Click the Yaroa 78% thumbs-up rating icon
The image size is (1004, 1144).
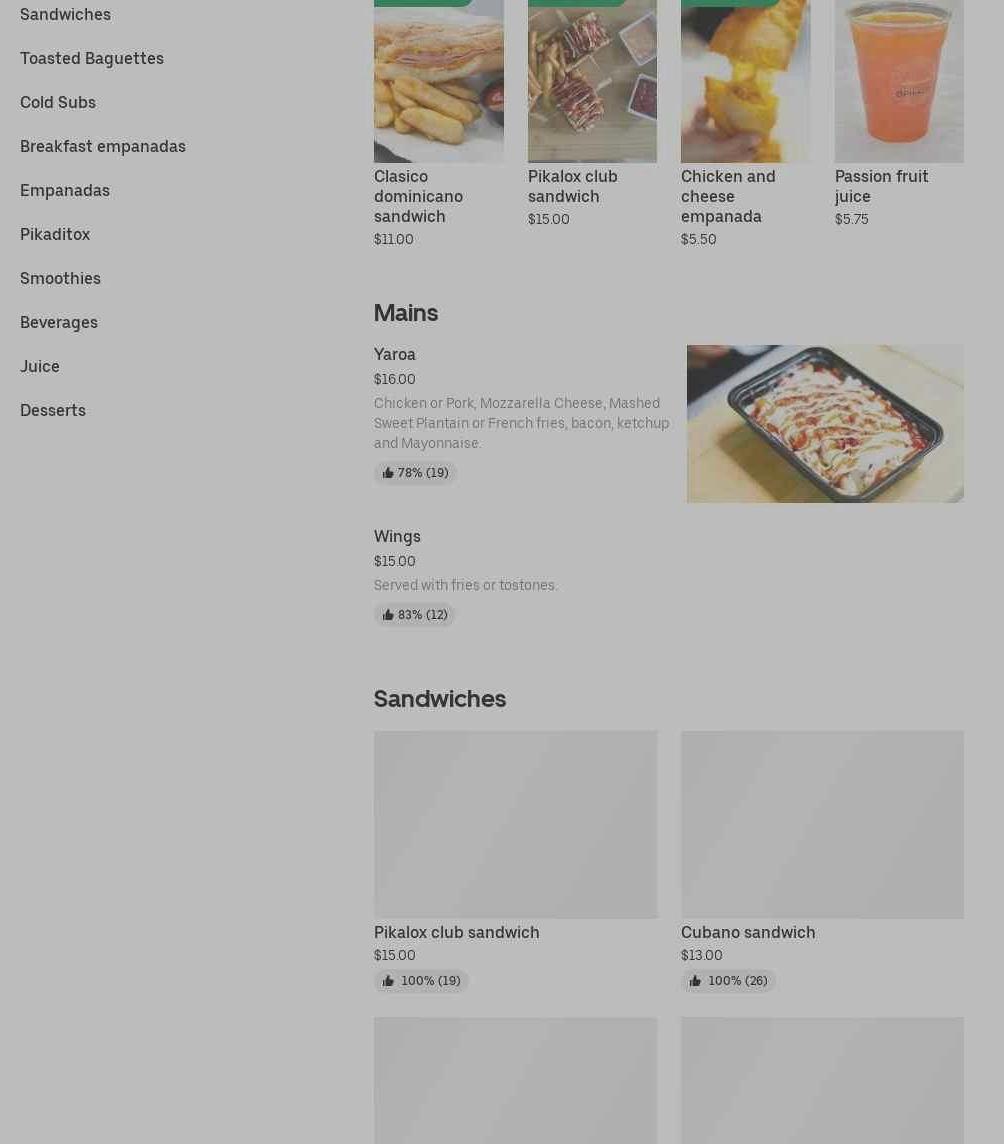pyautogui.click(x=388, y=473)
